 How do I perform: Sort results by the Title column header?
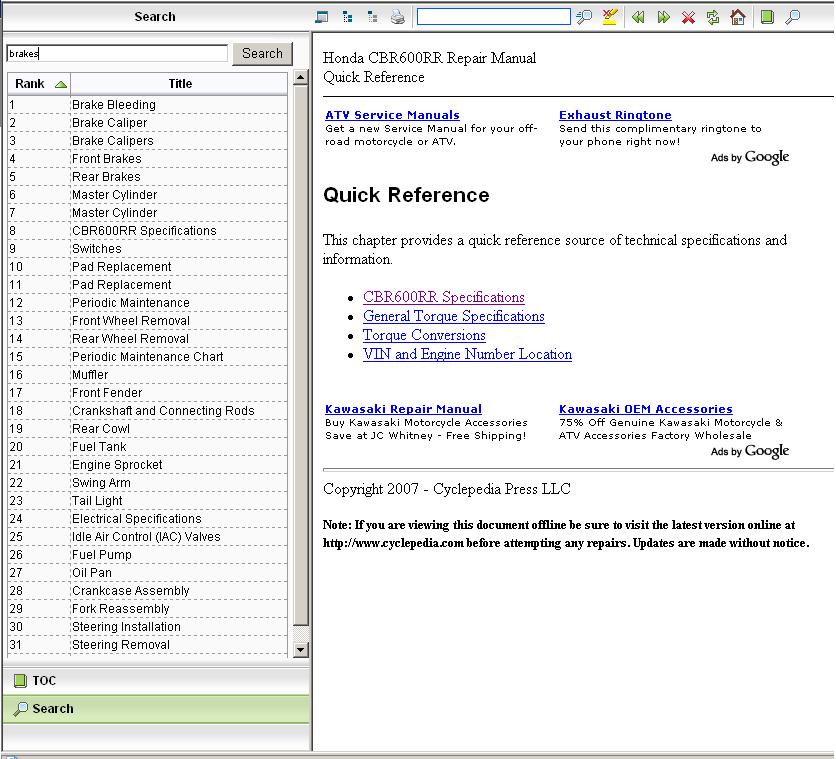coord(180,84)
